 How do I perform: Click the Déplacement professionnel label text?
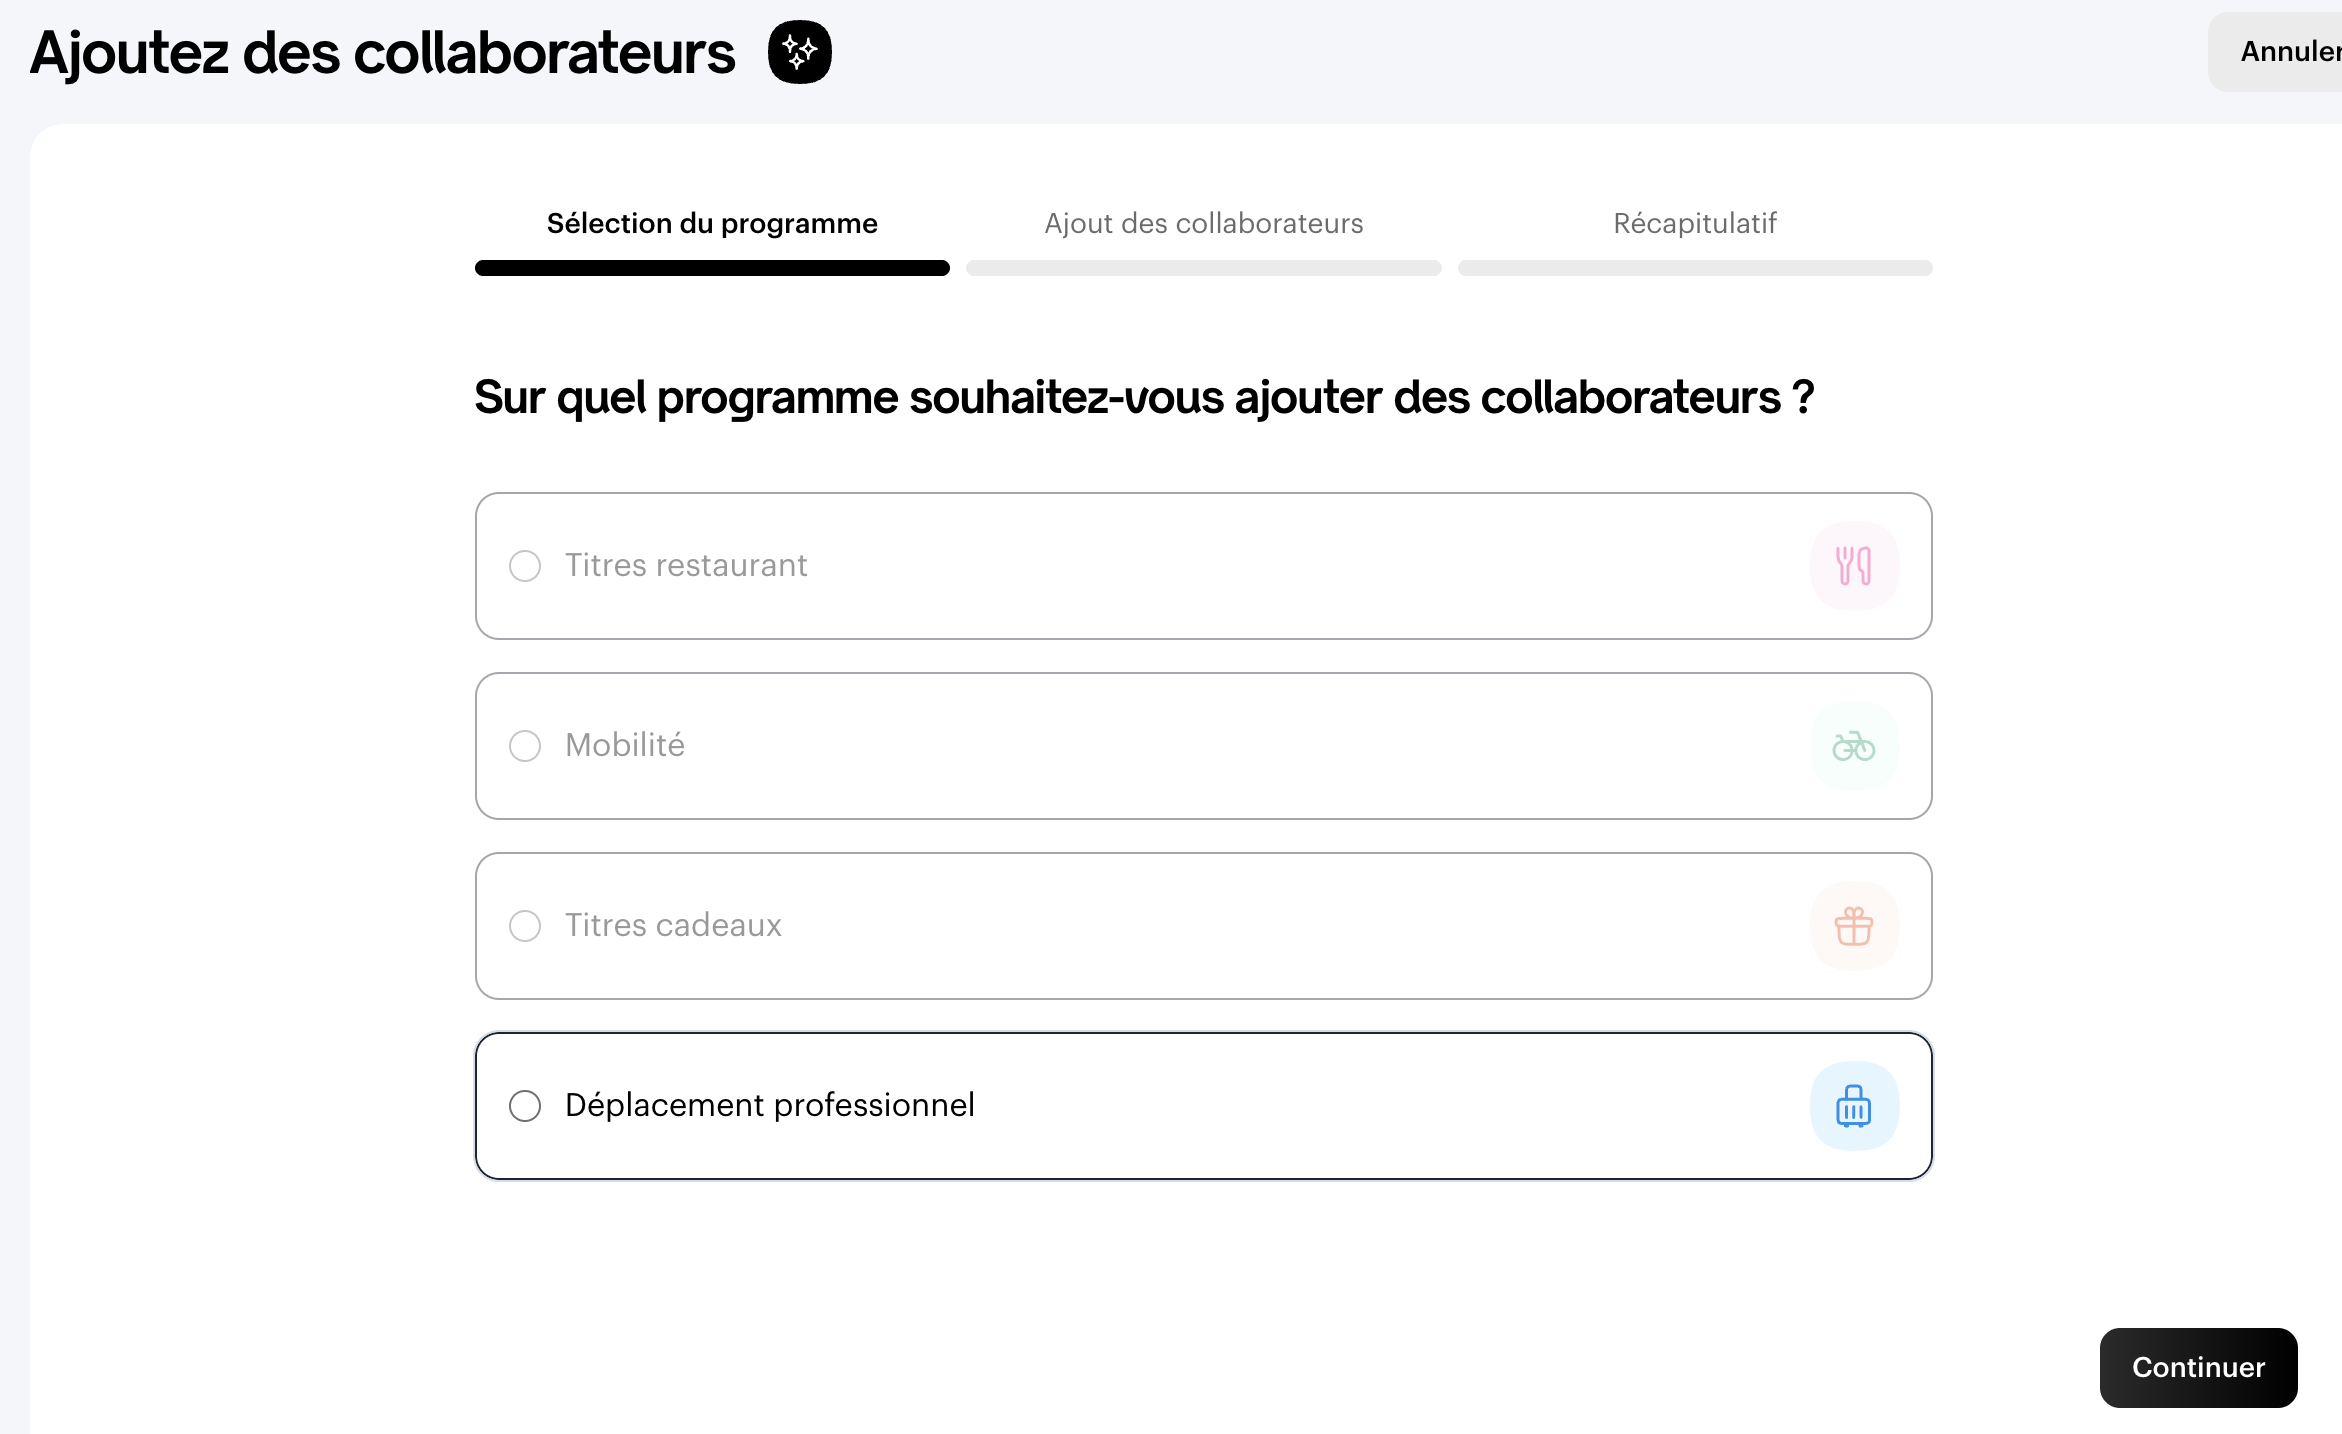coord(769,1106)
